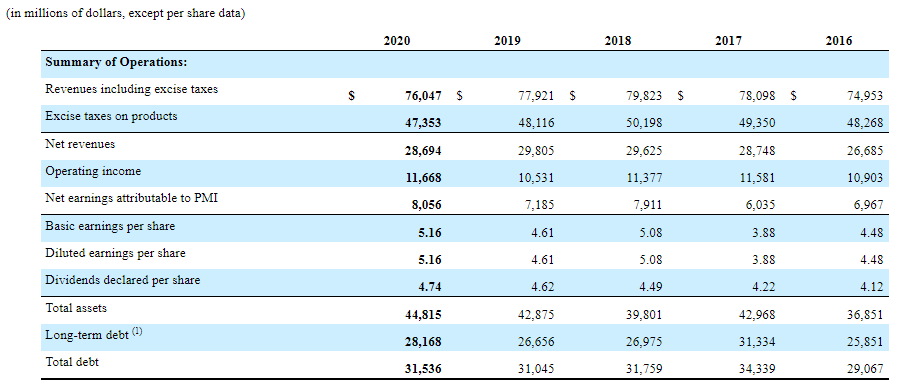Click the Basic earnings per share label
The image size is (902, 387).
pyautogui.click(x=110, y=226)
